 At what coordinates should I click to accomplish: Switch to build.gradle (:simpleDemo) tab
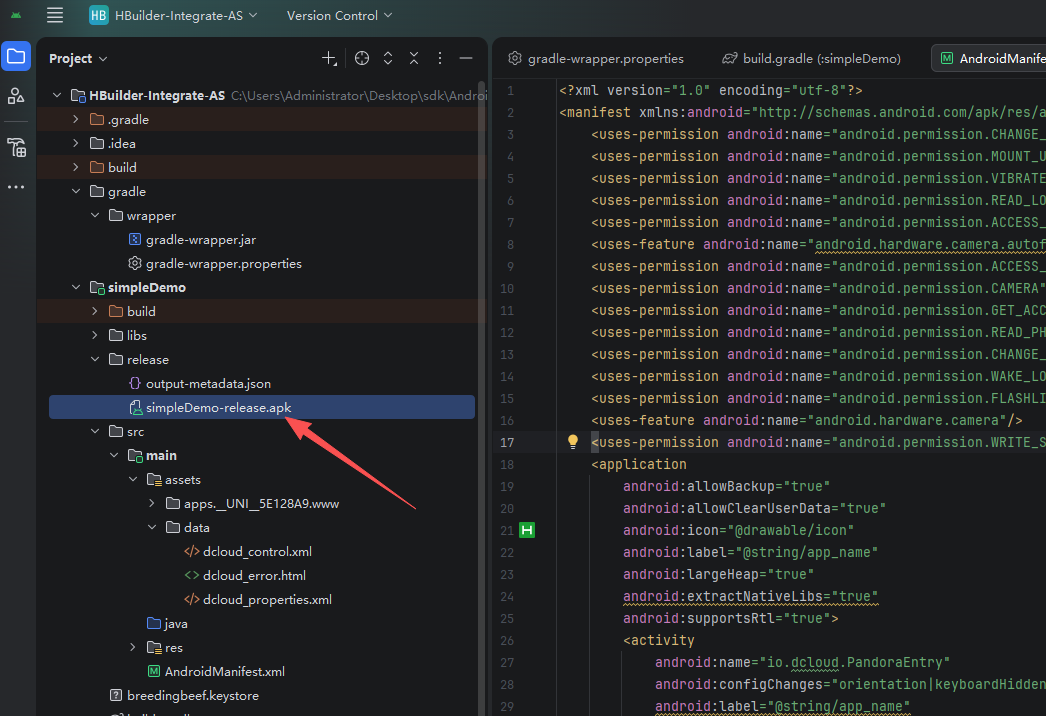tap(811, 59)
